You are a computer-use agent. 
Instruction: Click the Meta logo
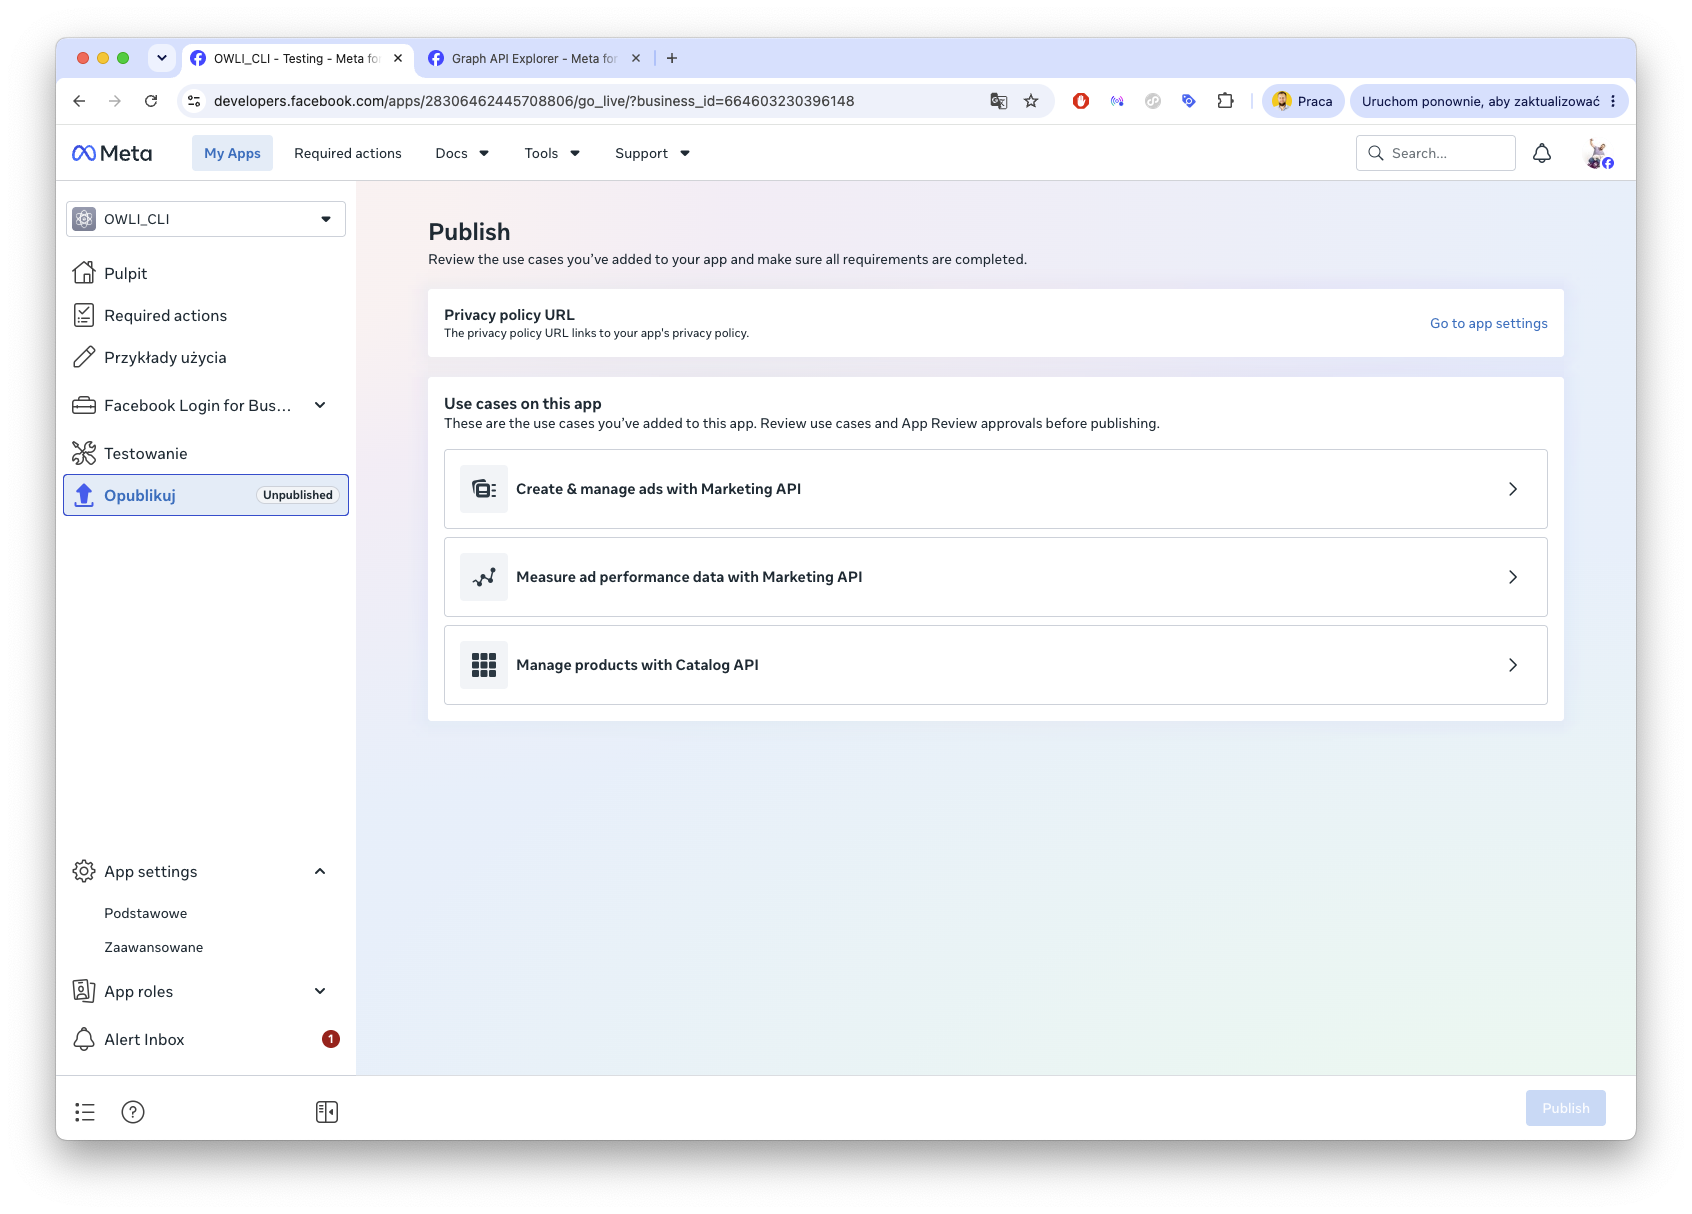112,153
